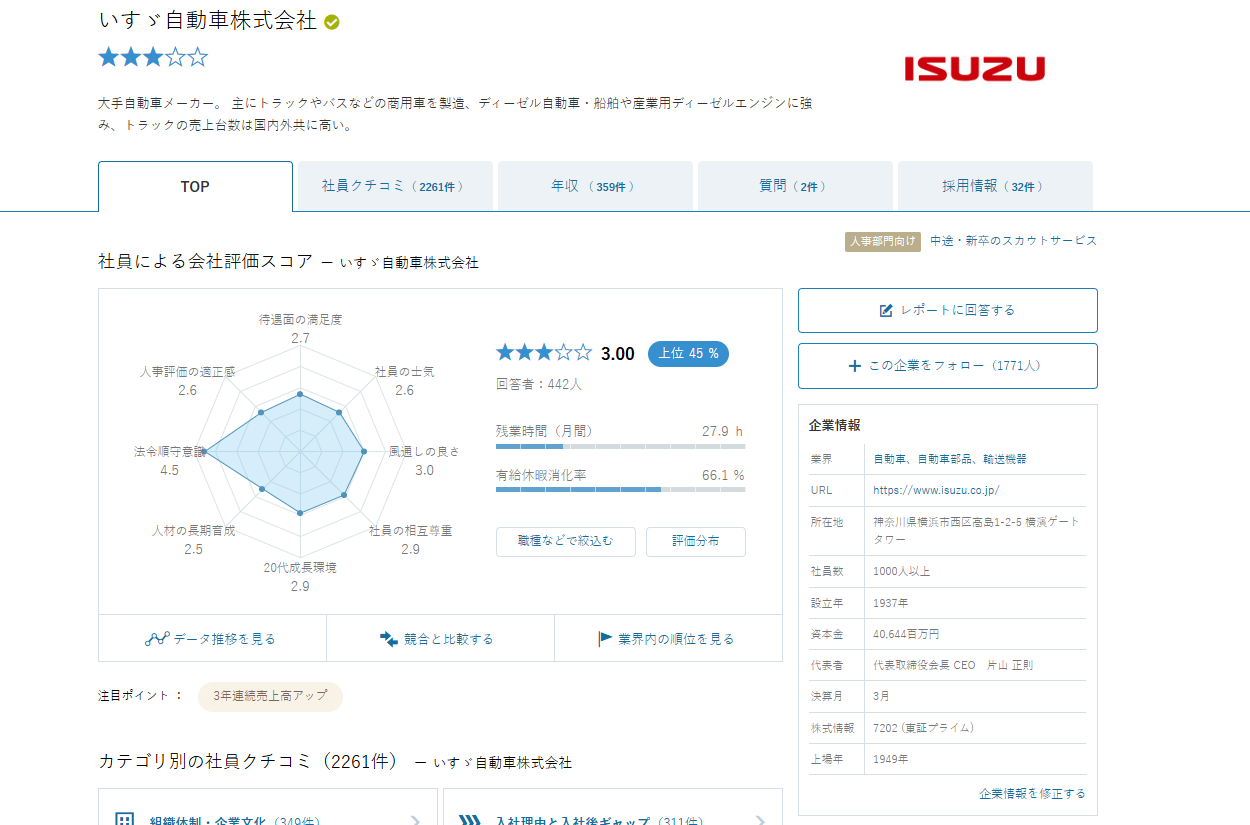Click the 職種などで絞込む button
Image resolution: width=1250 pixels, height=825 pixels.
[565, 542]
